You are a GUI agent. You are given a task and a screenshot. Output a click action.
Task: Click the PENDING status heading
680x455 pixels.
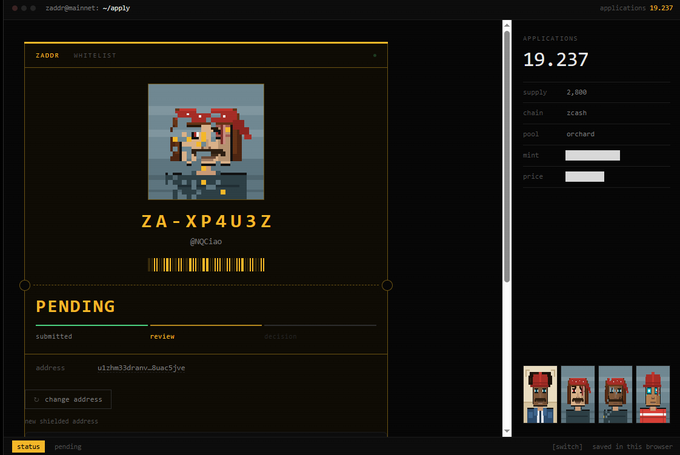coord(75,306)
